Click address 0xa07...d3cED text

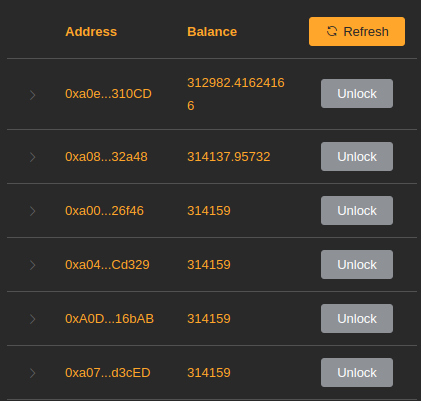(108, 373)
